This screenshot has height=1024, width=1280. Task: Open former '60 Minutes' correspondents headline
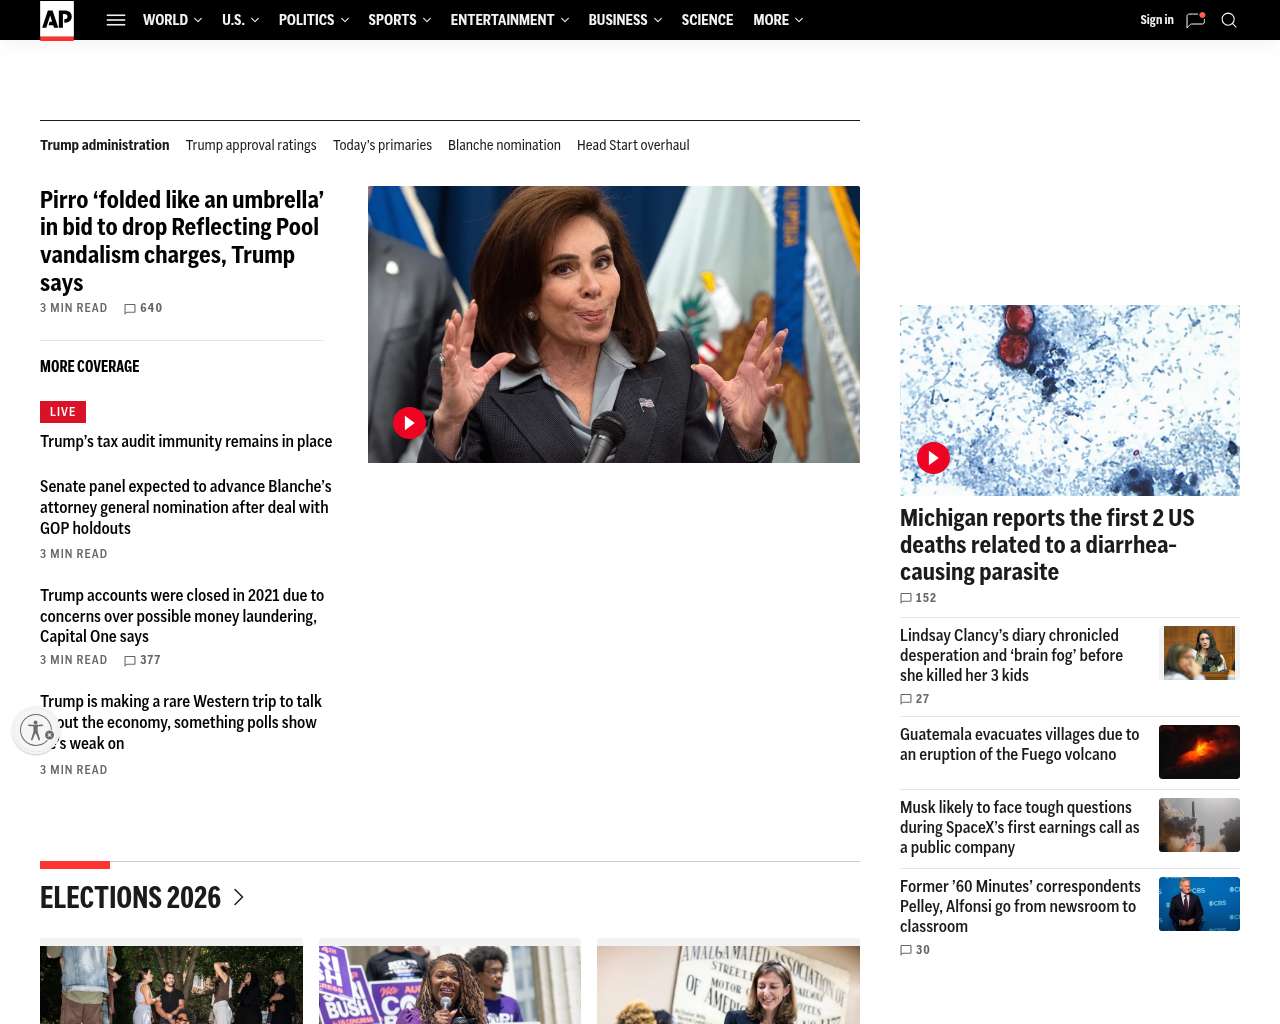tap(1020, 906)
